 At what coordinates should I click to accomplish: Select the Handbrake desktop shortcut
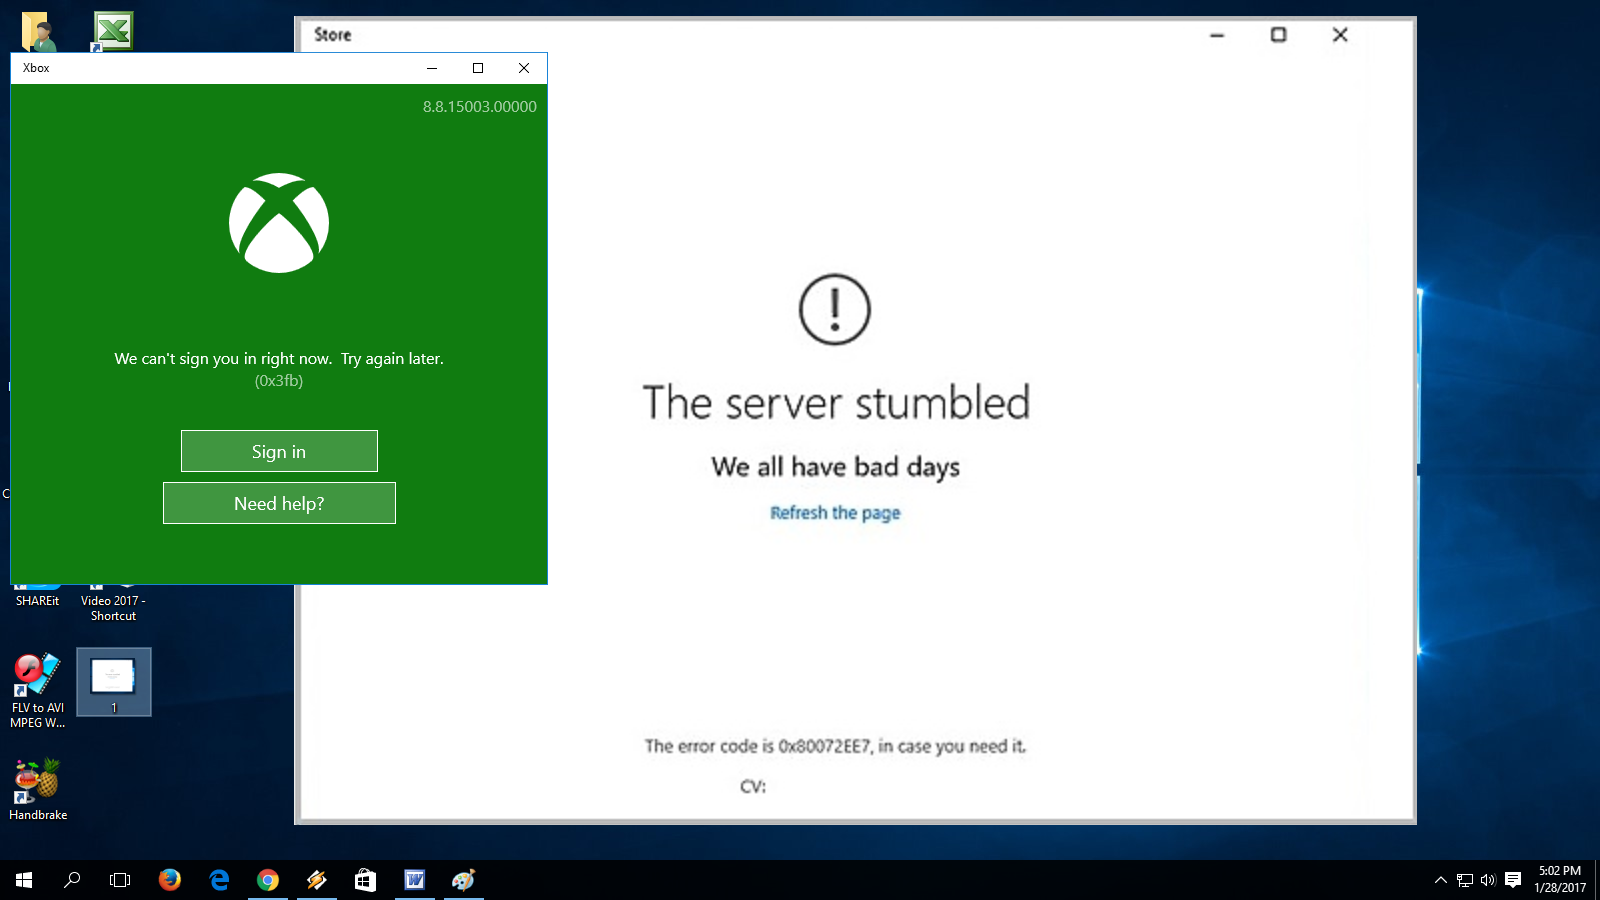point(38,789)
